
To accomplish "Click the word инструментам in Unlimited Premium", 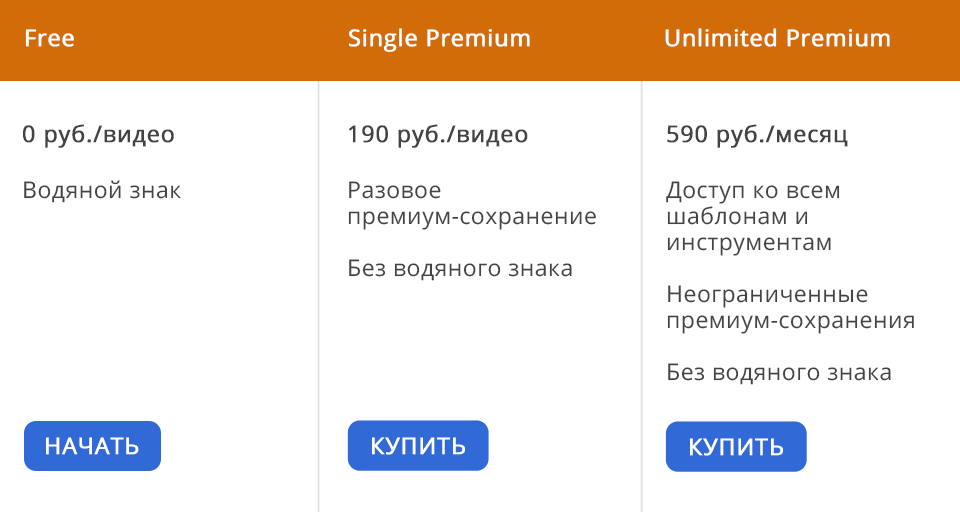I will click(x=748, y=243).
